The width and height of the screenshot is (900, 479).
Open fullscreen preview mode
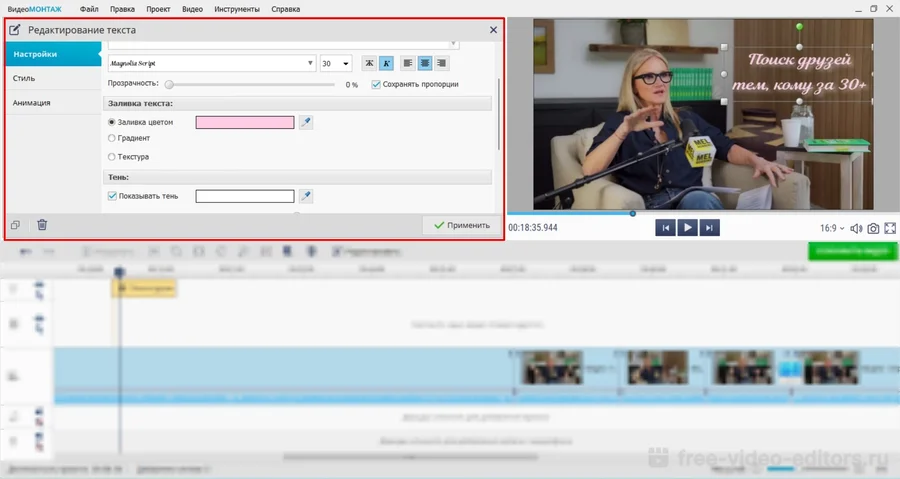(890, 228)
